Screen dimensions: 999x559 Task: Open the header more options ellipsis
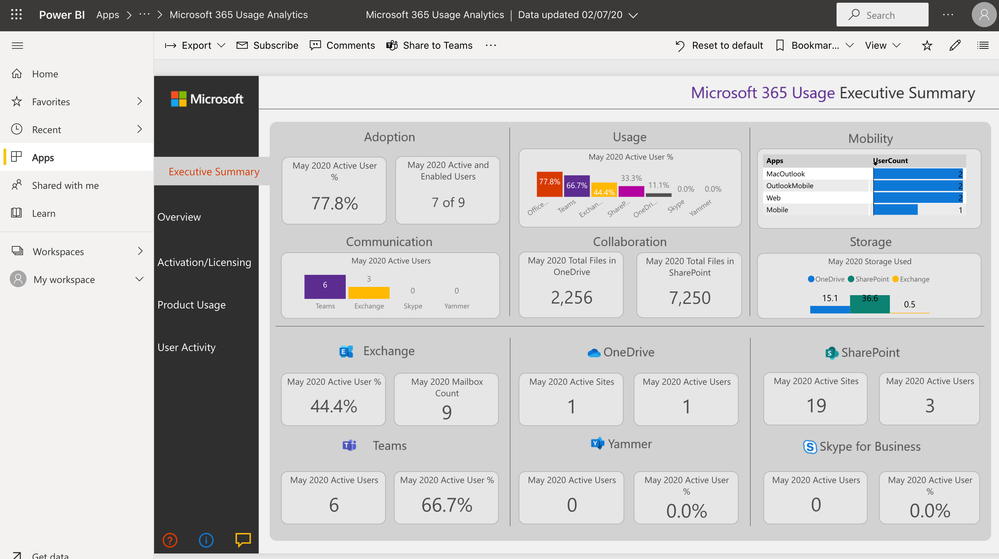tap(948, 15)
